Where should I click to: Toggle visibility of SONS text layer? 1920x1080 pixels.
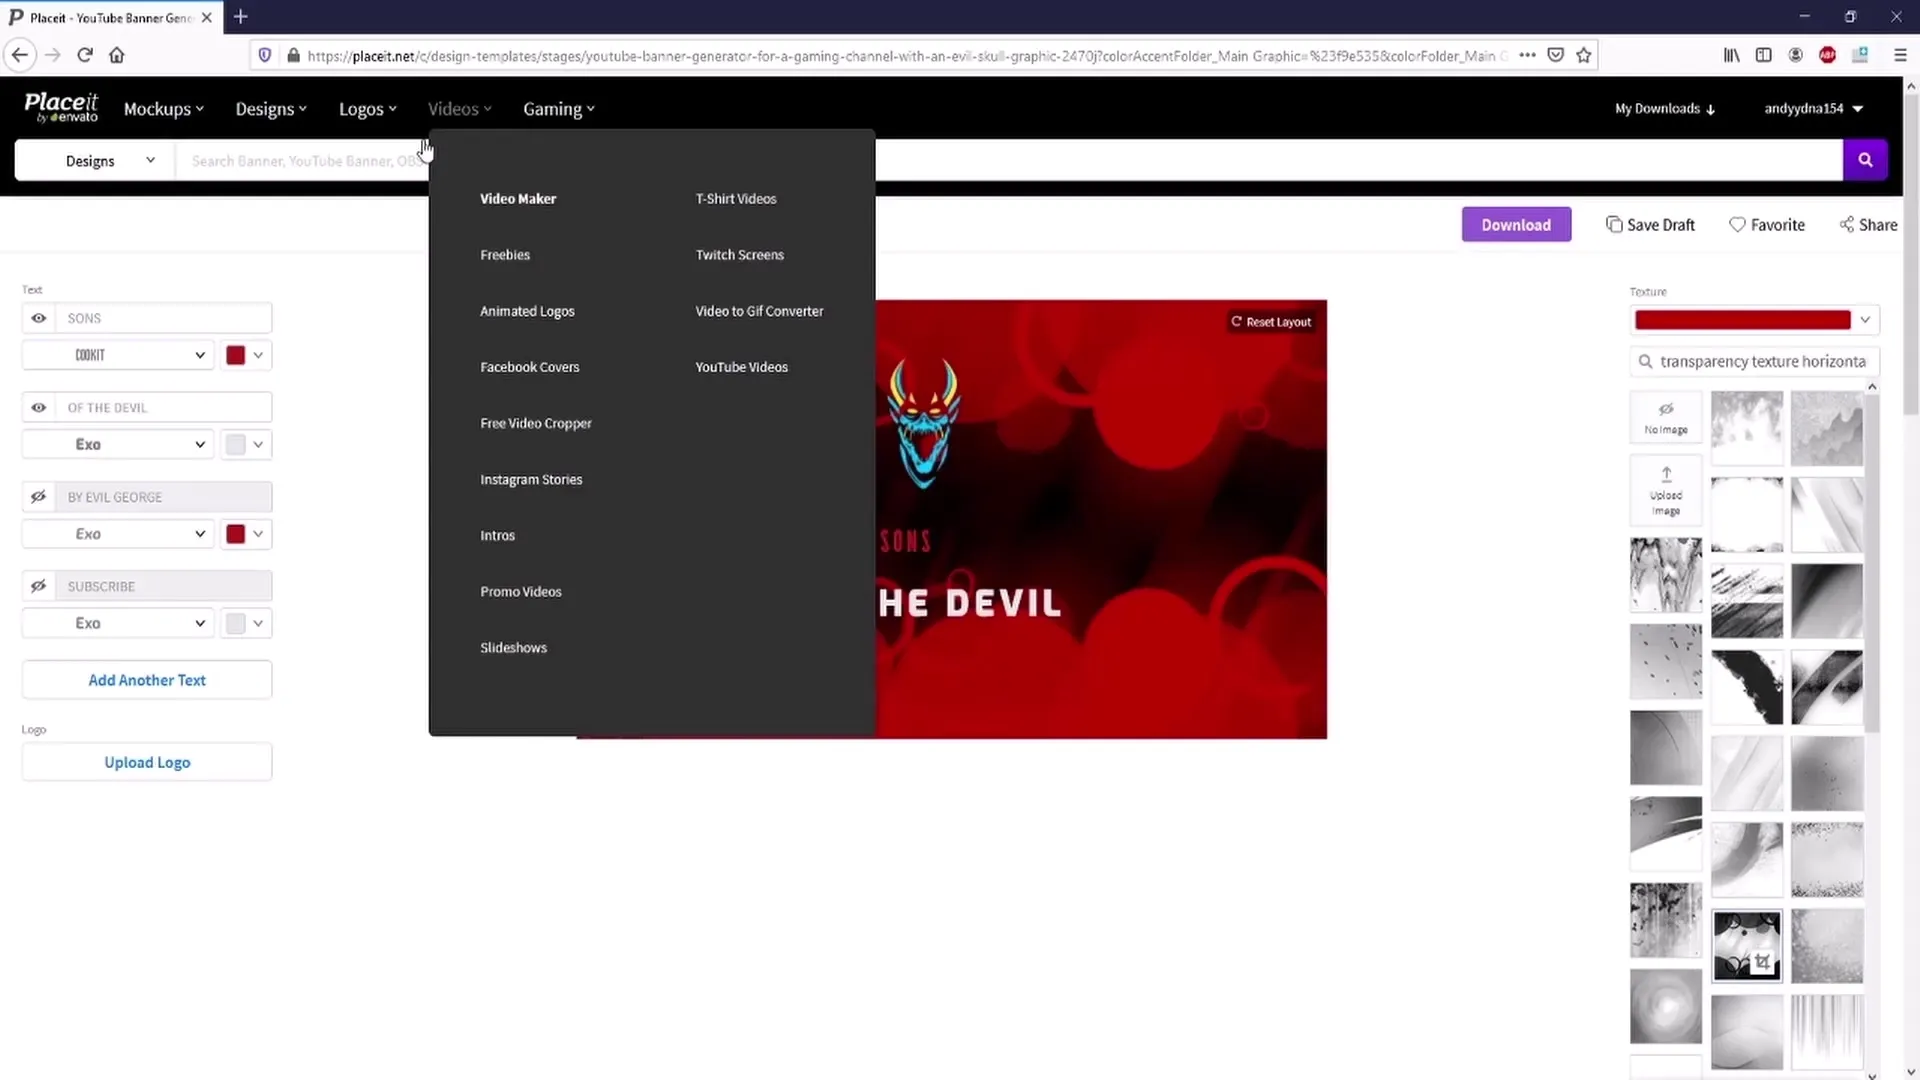coord(40,318)
